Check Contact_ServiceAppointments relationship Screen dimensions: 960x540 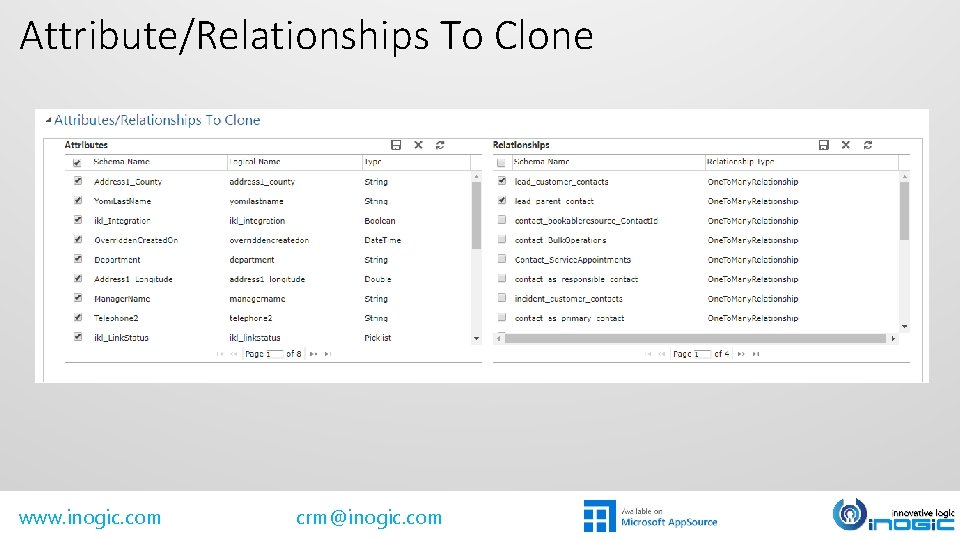[x=502, y=259]
